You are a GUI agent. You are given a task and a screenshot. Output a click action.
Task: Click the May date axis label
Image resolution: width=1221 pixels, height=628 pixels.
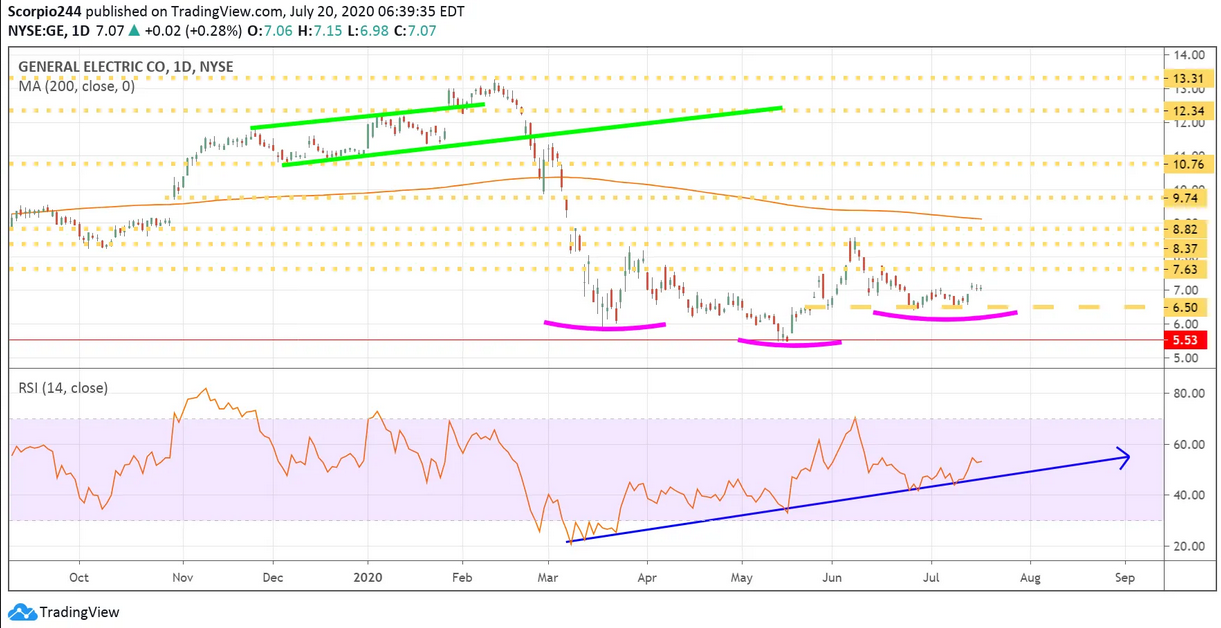point(741,577)
